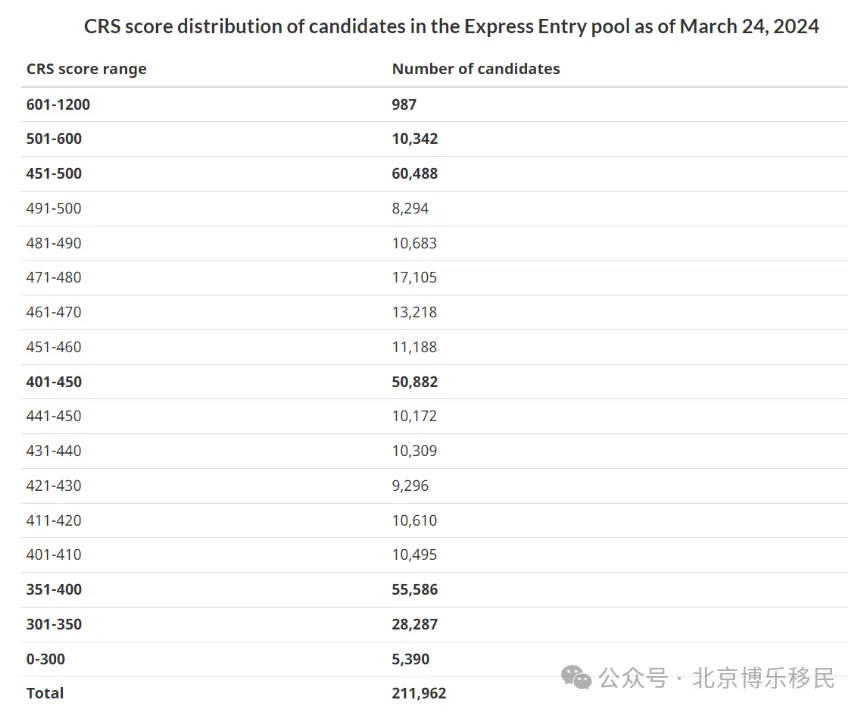Image resolution: width=862 pixels, height=712 pixels.
Task: Select the 401-450 bold range row
Action: [x=434, y=382]
